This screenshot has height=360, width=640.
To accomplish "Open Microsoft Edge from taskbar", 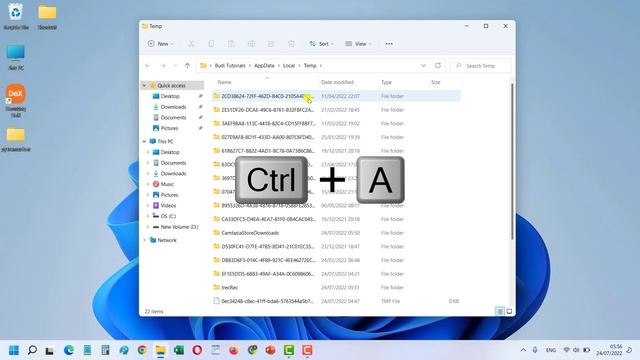I will click(69, 350).
